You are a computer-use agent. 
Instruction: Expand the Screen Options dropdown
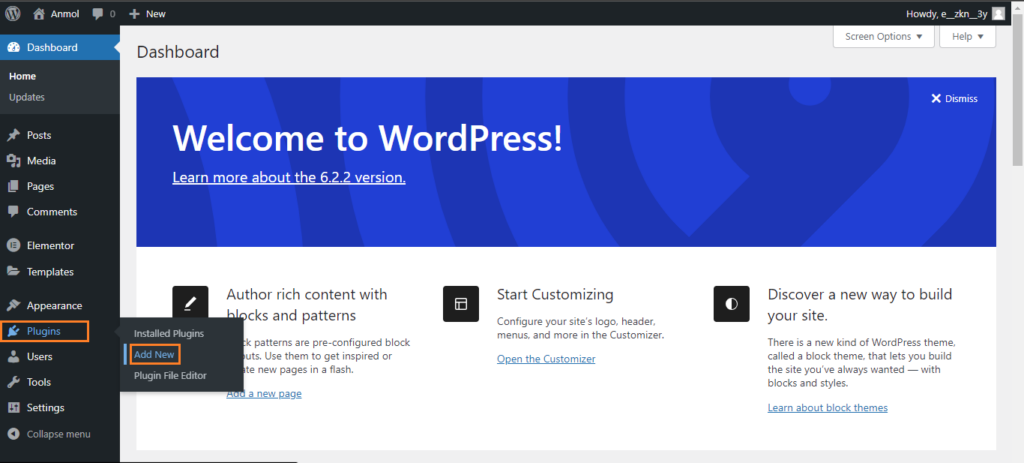point(883,37)
